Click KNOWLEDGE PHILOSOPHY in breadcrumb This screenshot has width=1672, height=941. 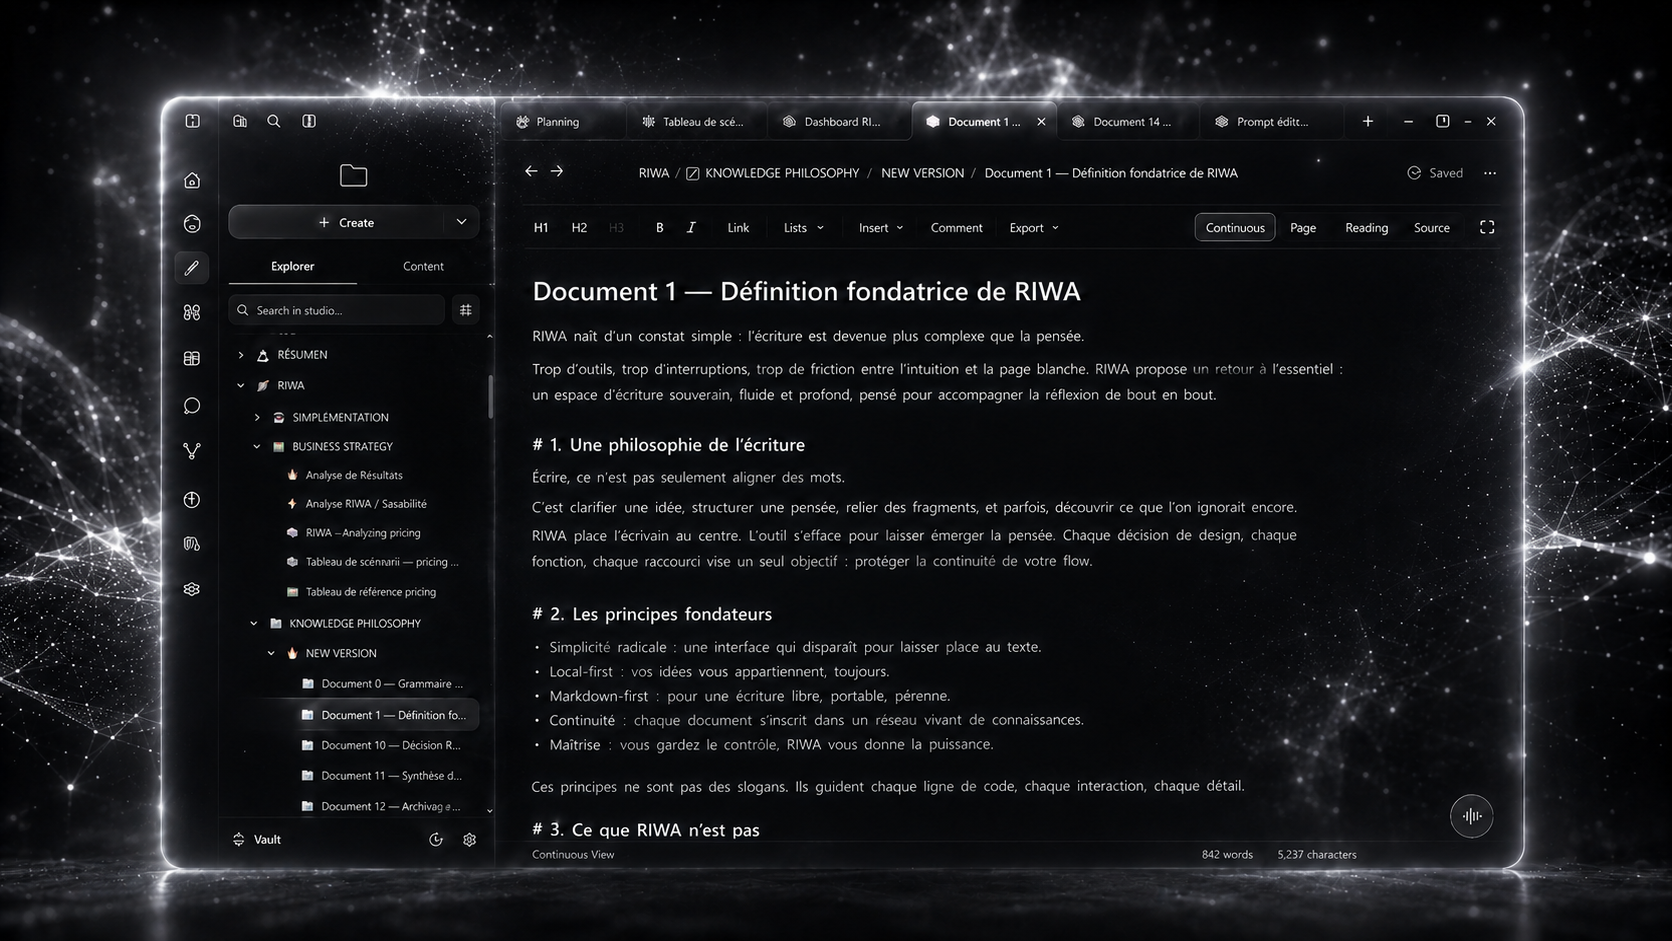pyautogui.click(x=782, y=173)
